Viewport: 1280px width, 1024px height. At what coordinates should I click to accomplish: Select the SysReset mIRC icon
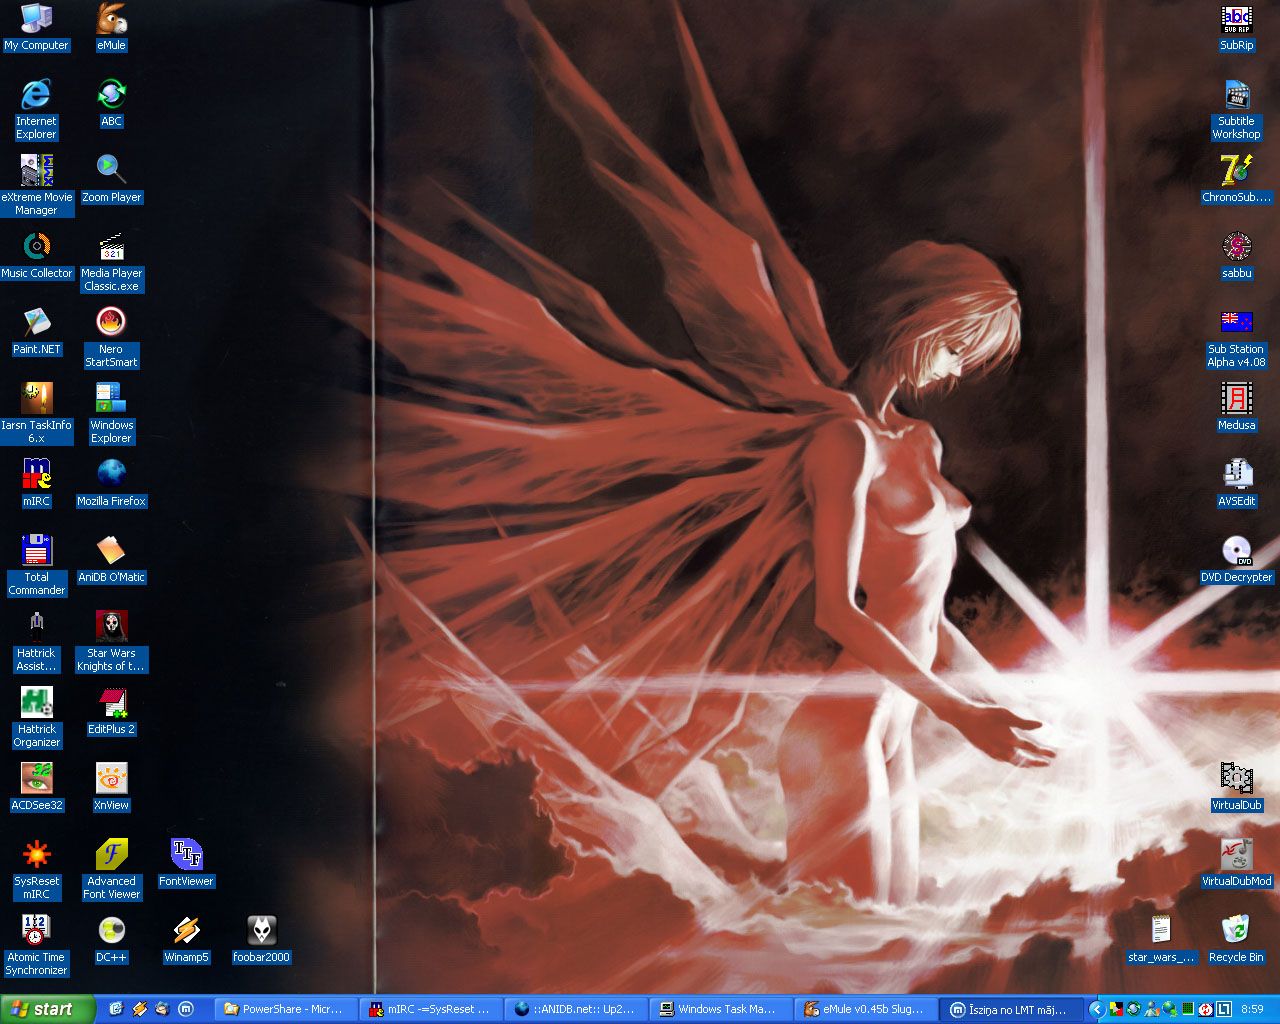tap(36, 869)
